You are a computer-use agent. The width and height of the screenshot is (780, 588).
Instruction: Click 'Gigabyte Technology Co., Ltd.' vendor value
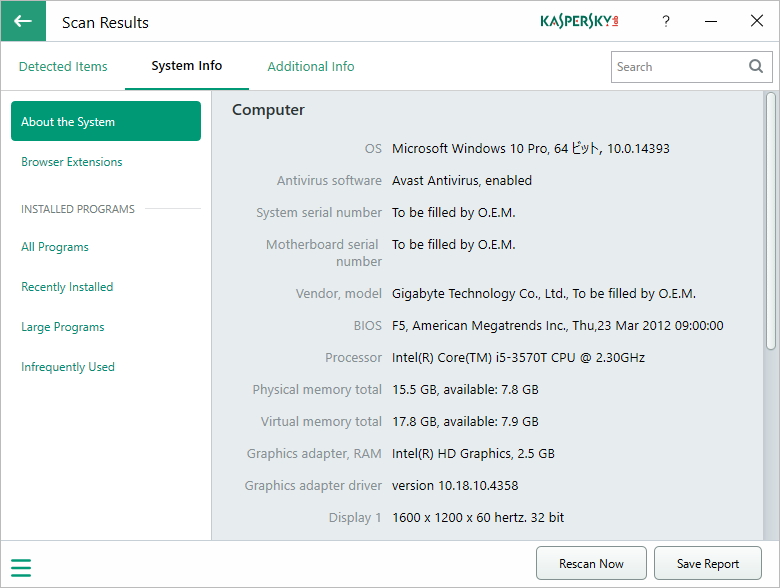[544, 294]
